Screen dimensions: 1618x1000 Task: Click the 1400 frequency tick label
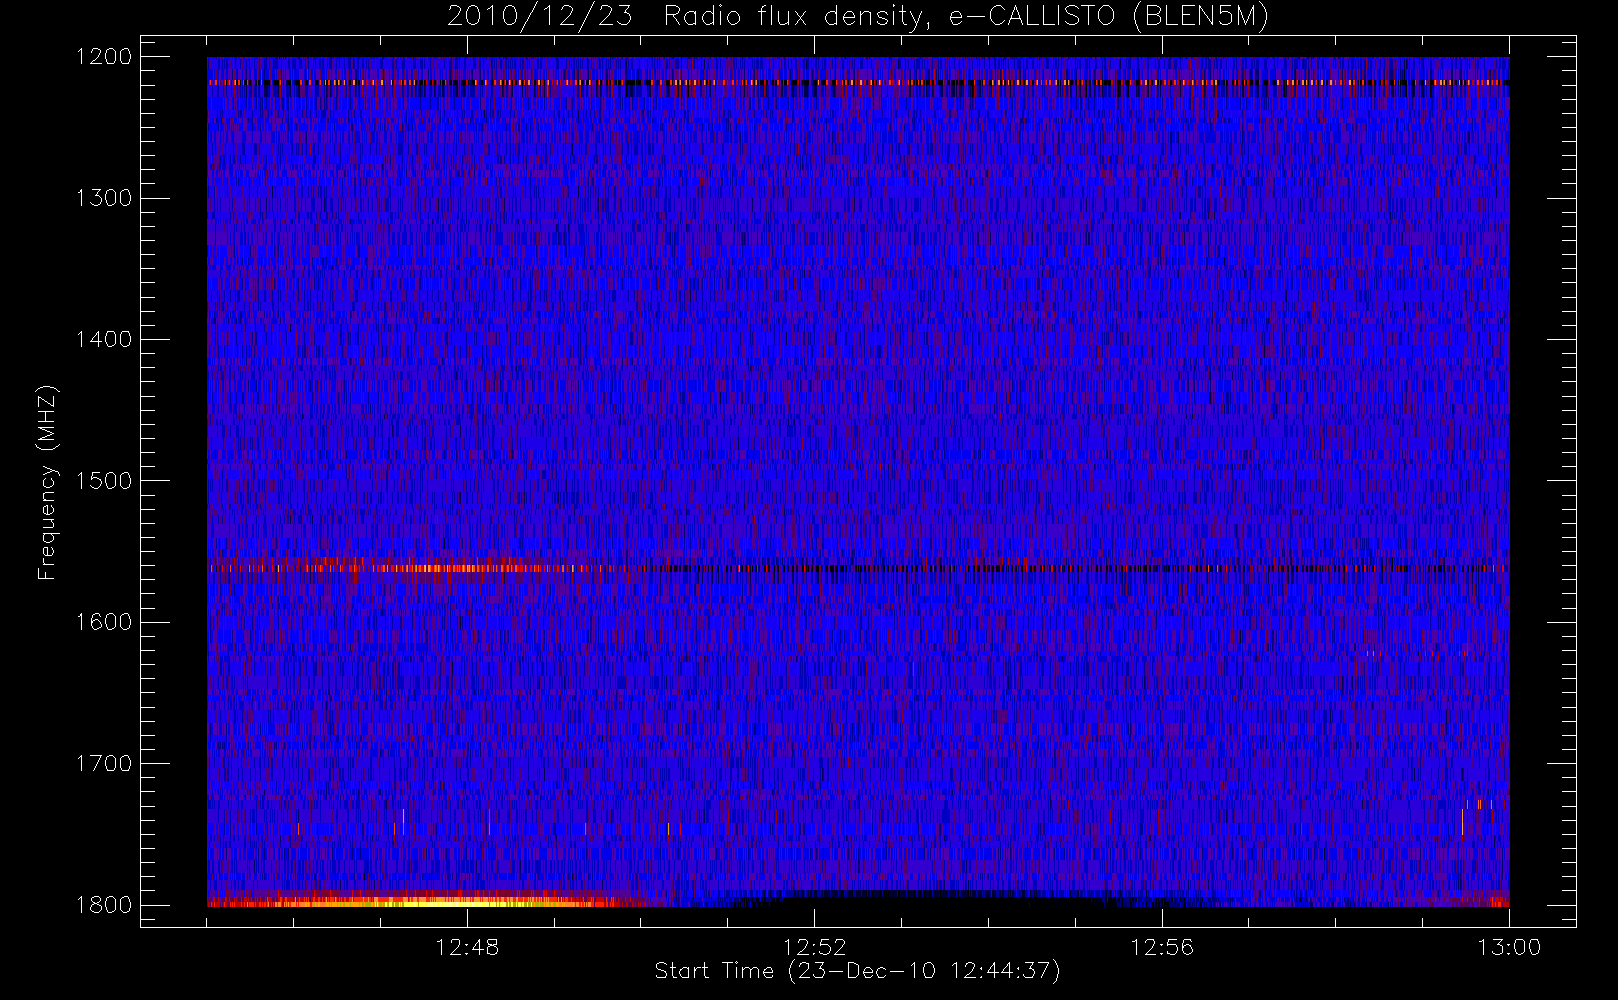(x=104, y=340)
